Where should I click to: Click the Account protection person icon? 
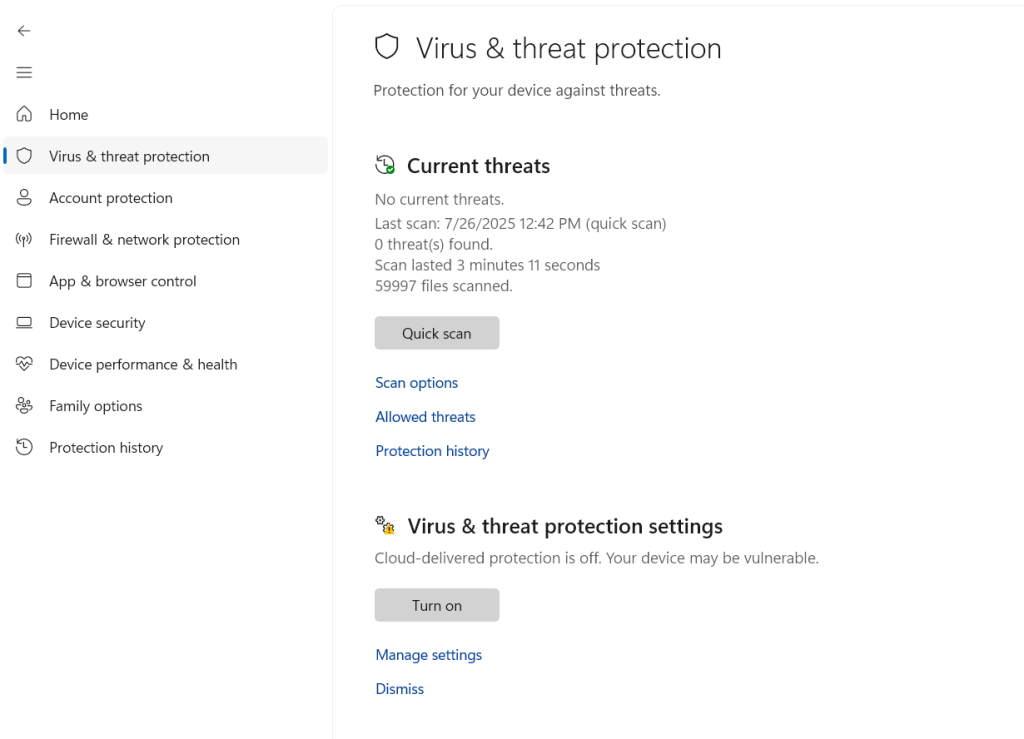click(x=24, y=198)
